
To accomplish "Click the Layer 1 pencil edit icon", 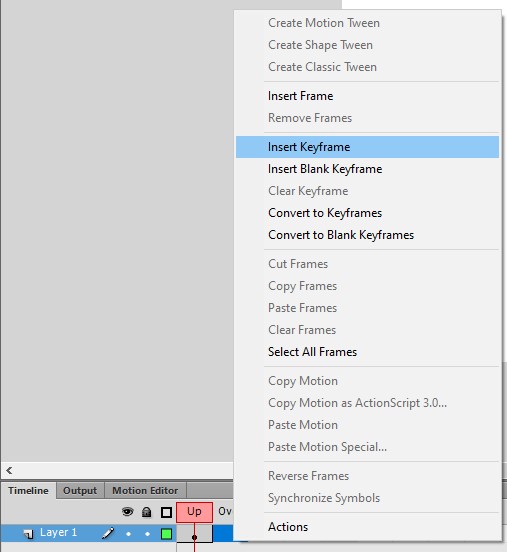I will point(108,533).
